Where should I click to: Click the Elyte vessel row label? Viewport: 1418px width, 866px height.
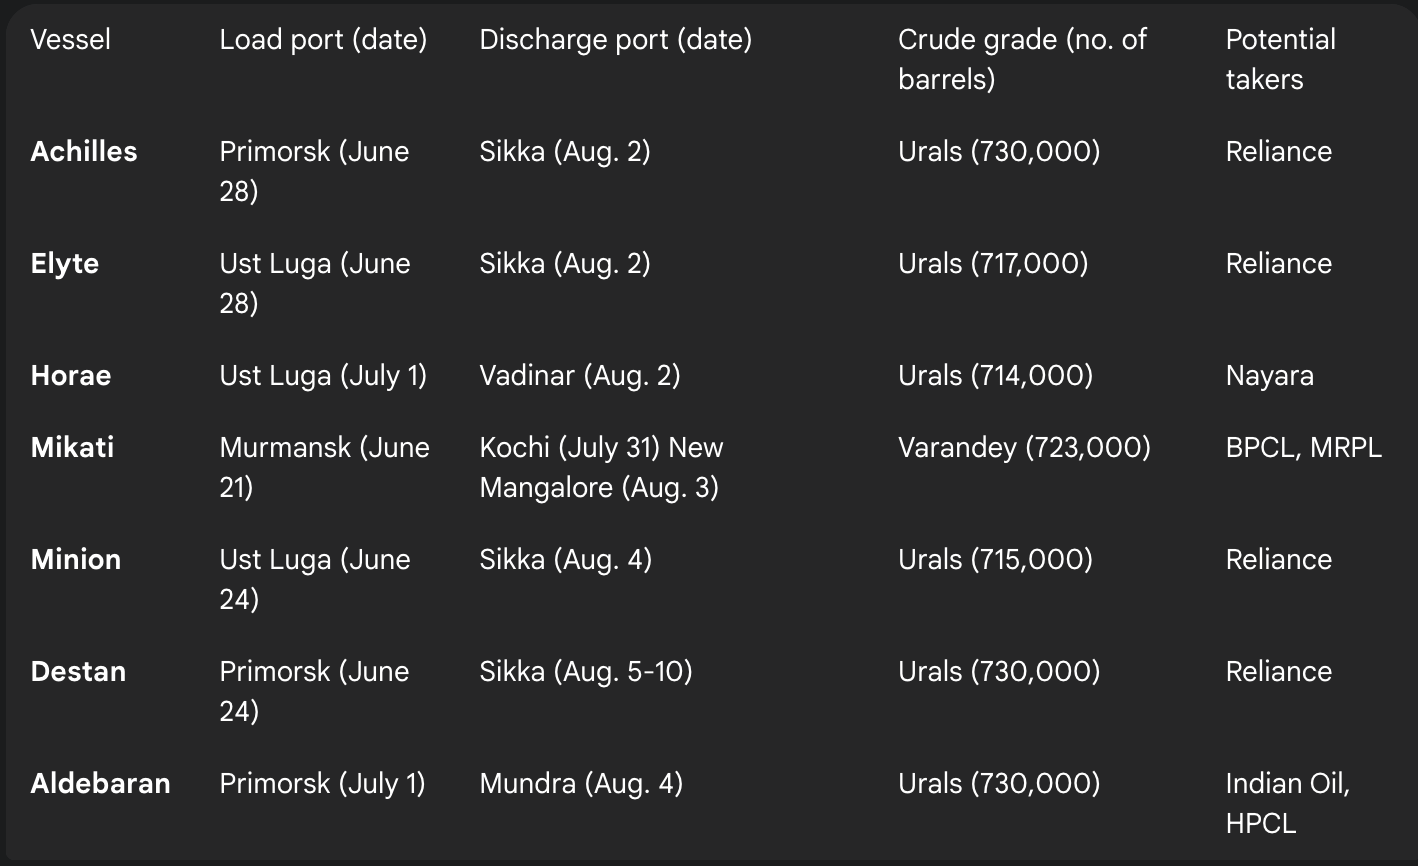click(x=65, y=264)
